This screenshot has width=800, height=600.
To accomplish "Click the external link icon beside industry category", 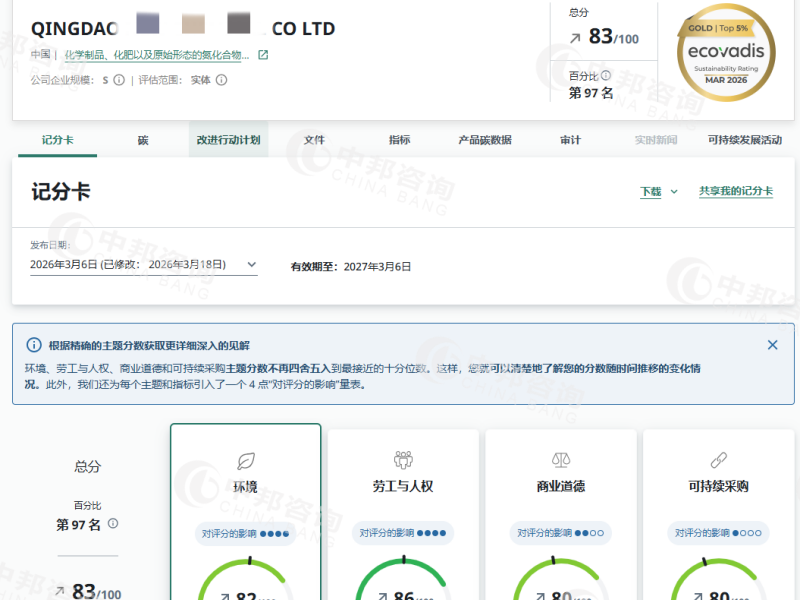I will 263,55.
